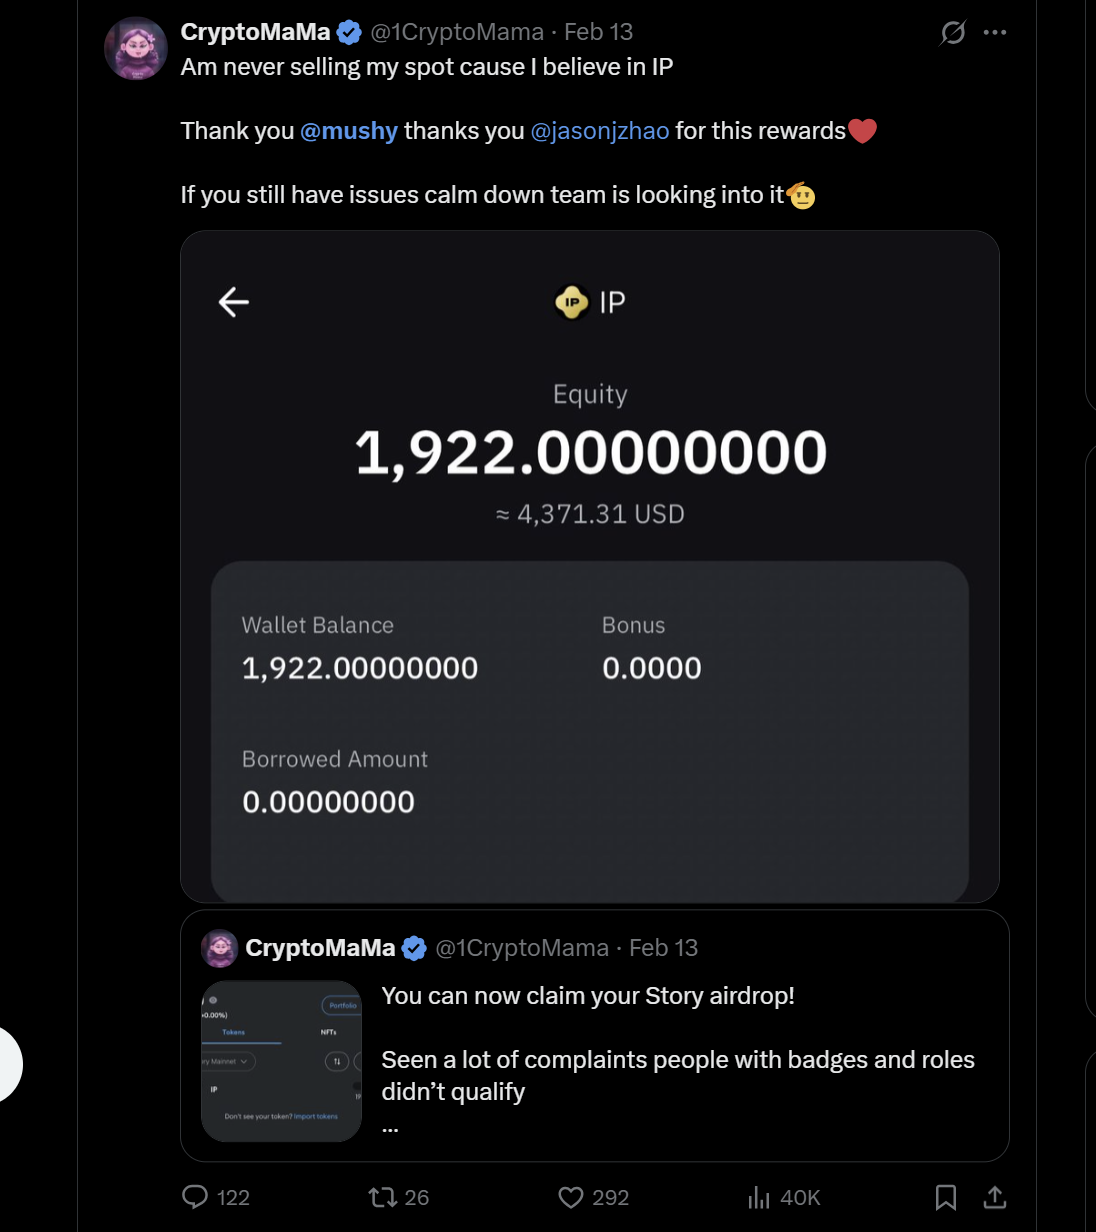Click the small avatar in quoted tweet
This screenshot has width=1096, height=1232.
[x=220, y=948]
